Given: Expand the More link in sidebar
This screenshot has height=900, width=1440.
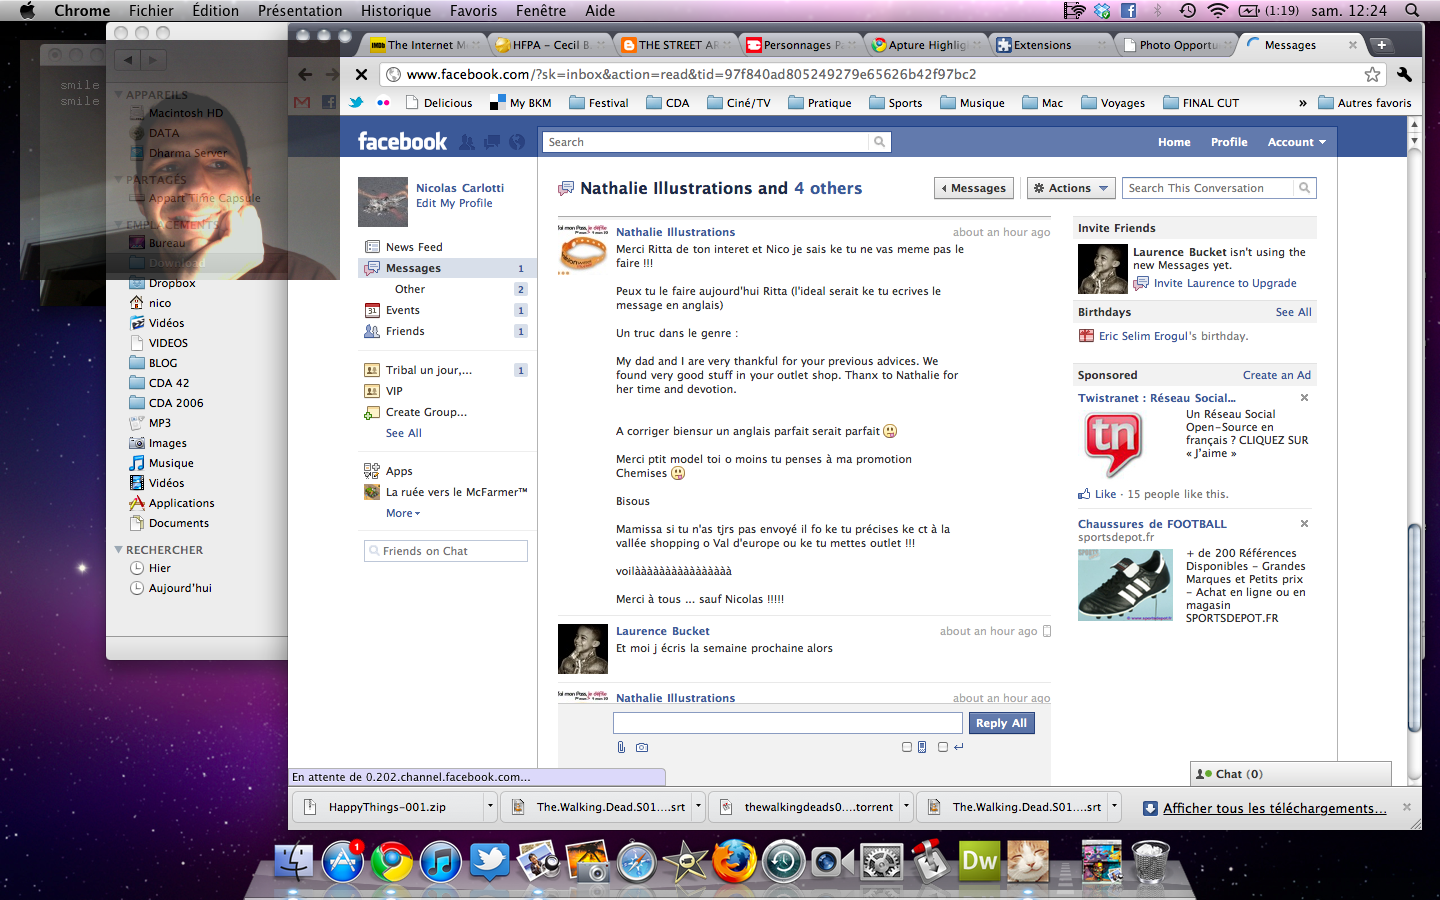Looking at the screenshot, I should [403, 513].
